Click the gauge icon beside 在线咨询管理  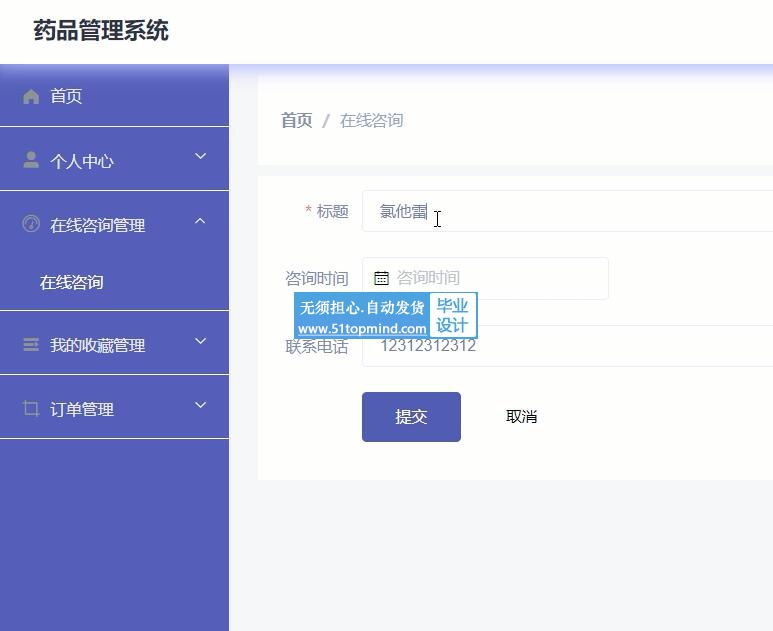[x=31, y=224]
